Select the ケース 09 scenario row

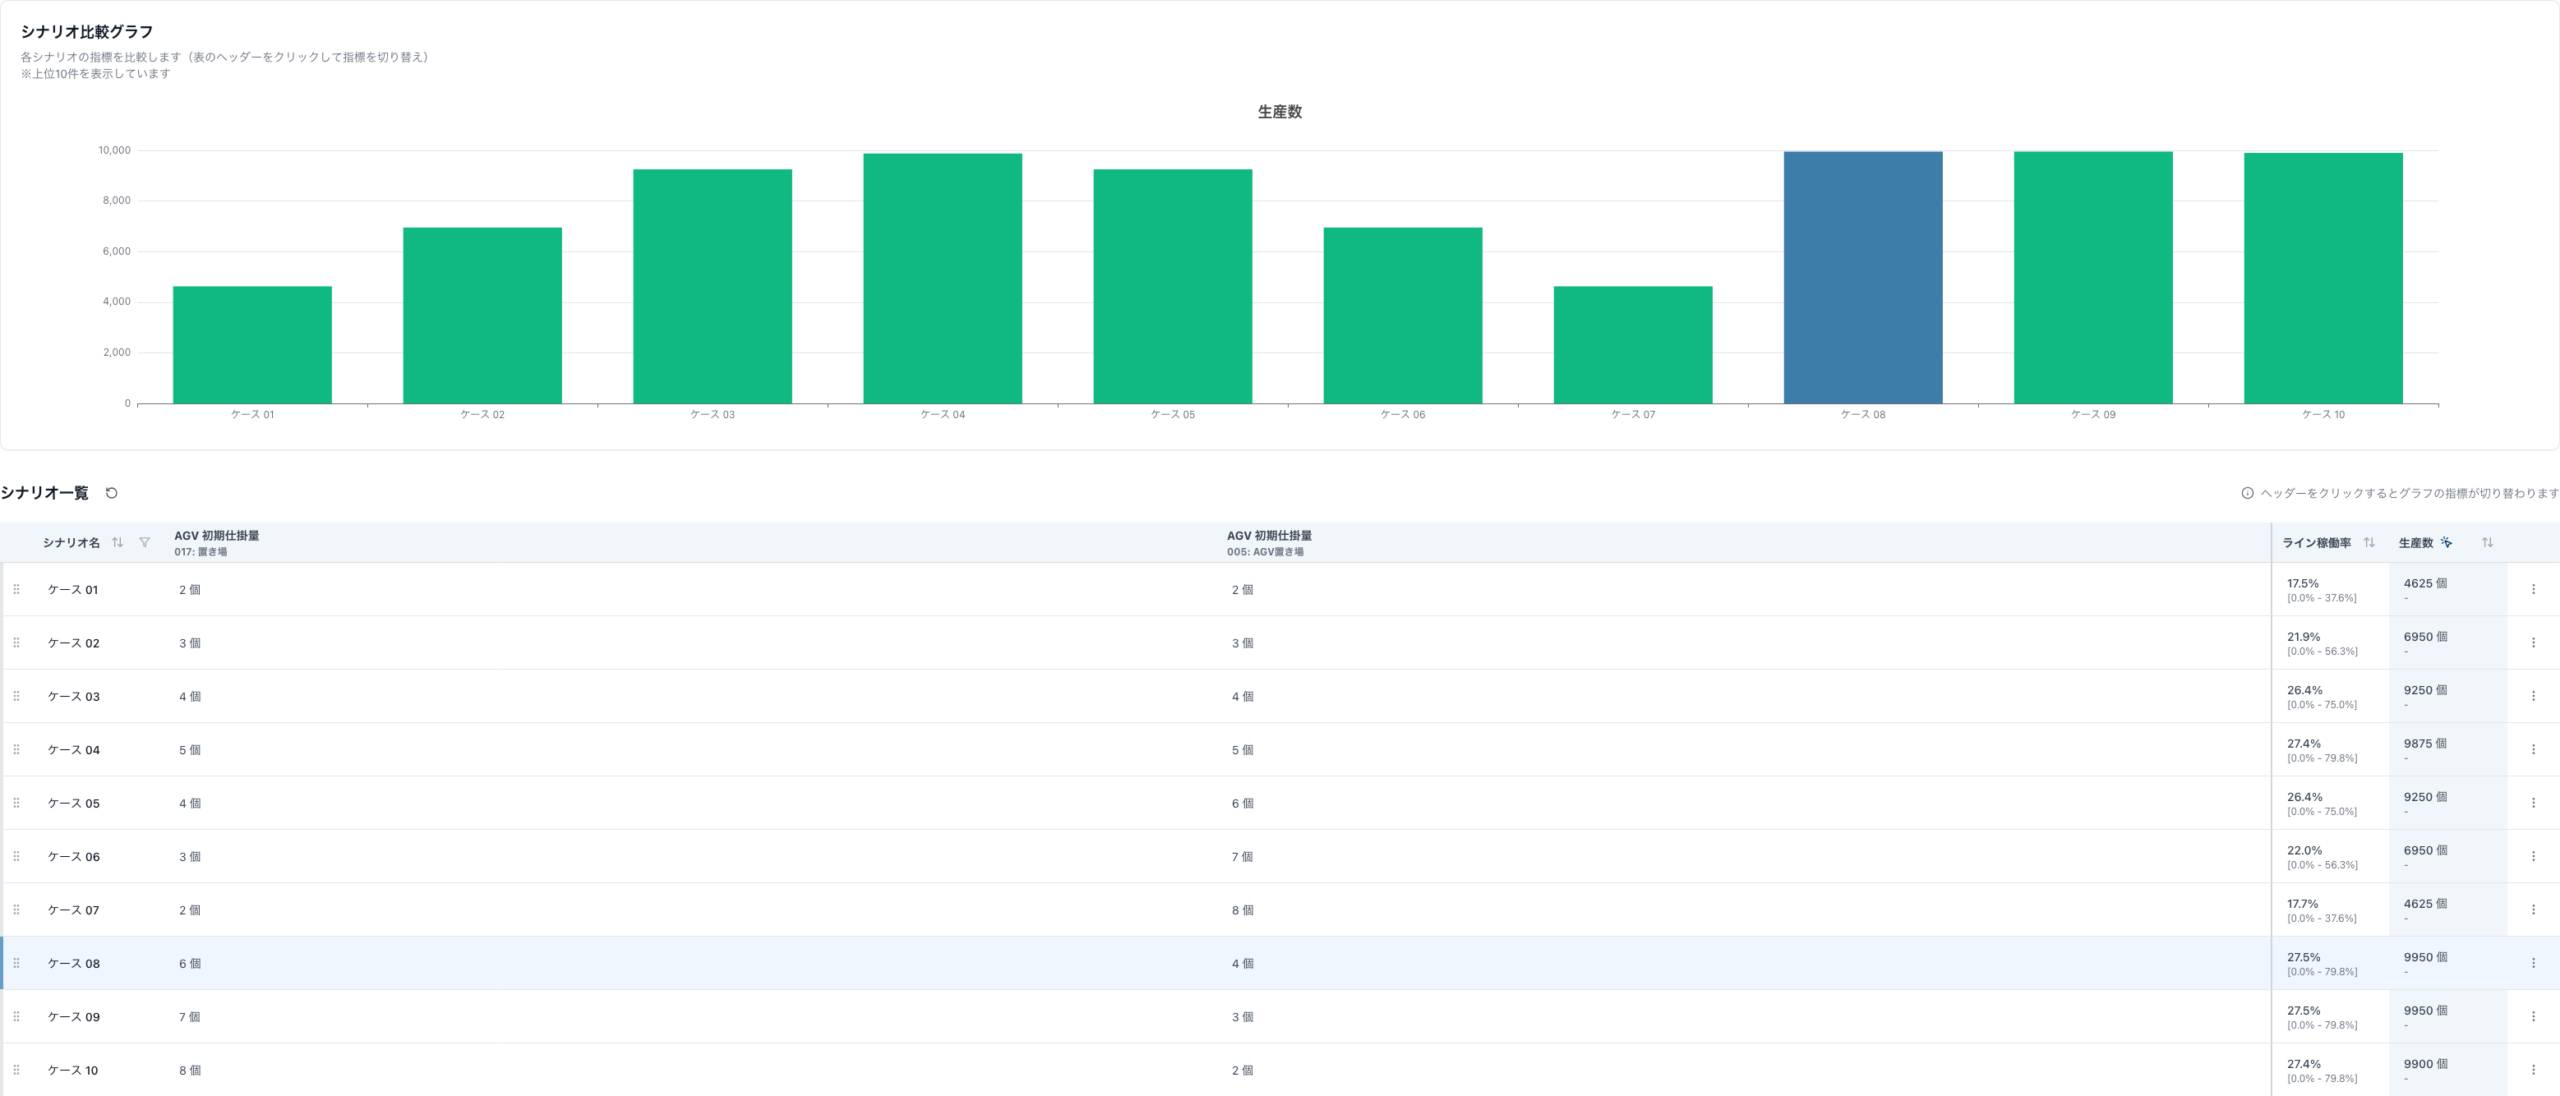[1280, 1017]
